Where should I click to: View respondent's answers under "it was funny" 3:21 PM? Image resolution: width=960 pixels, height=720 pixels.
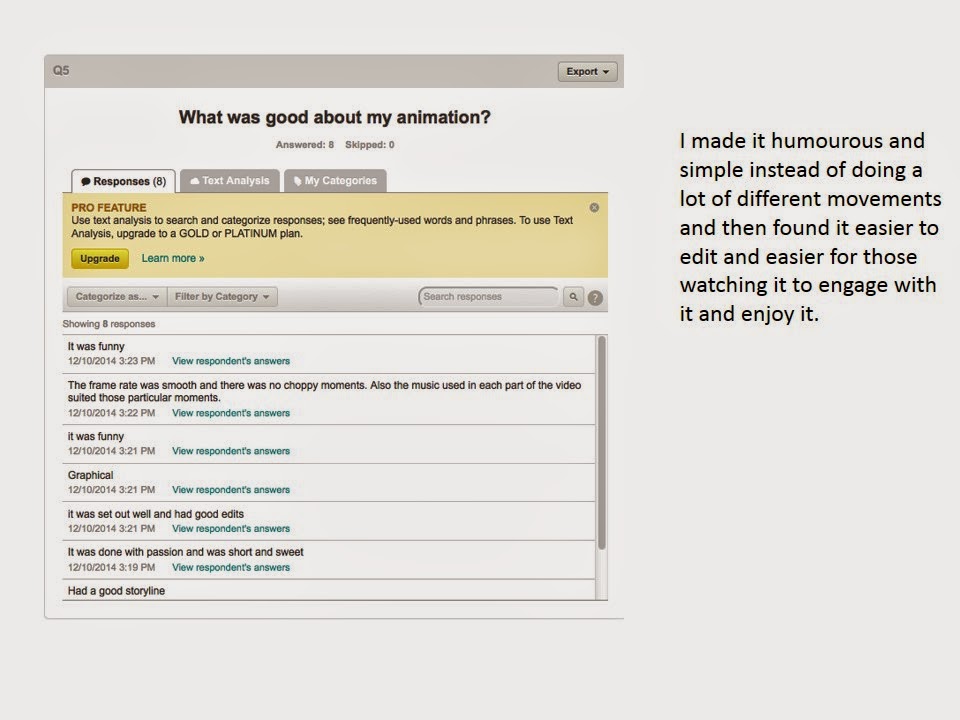pyautogui.click(x=231, y=451)
